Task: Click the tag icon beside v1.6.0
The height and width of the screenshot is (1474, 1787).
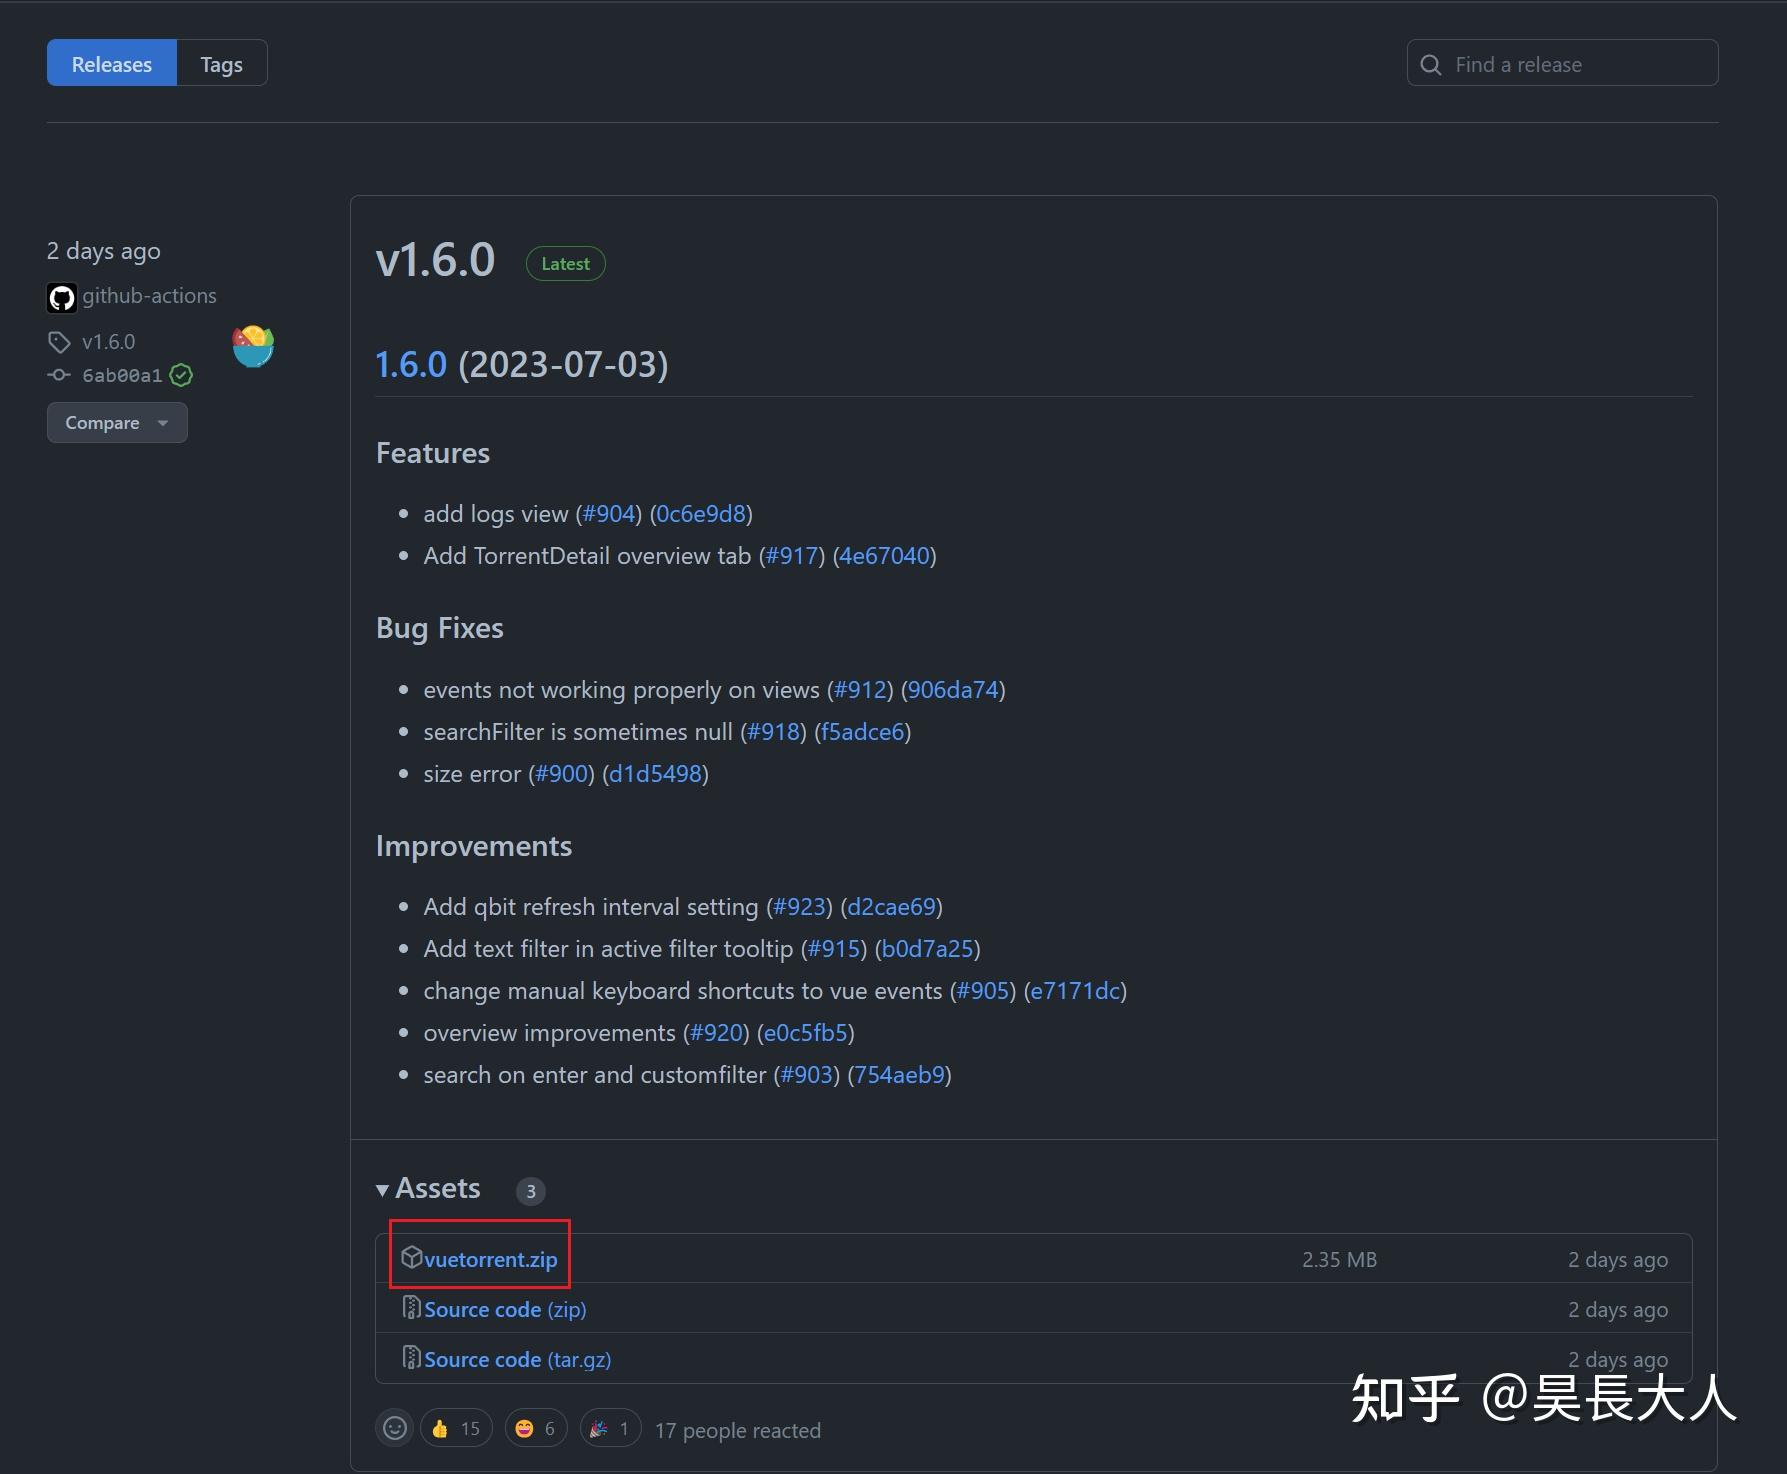Action: click(x=59, y=342)
